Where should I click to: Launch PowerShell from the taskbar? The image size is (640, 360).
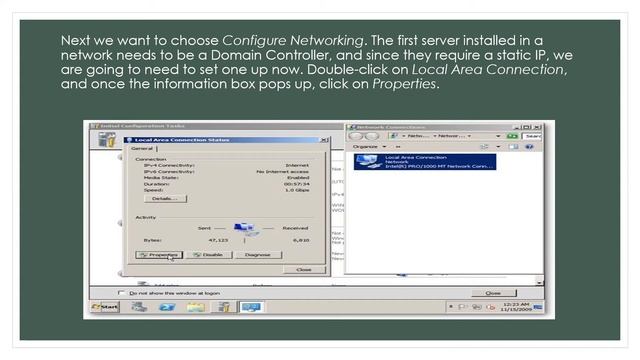(167, 307)
